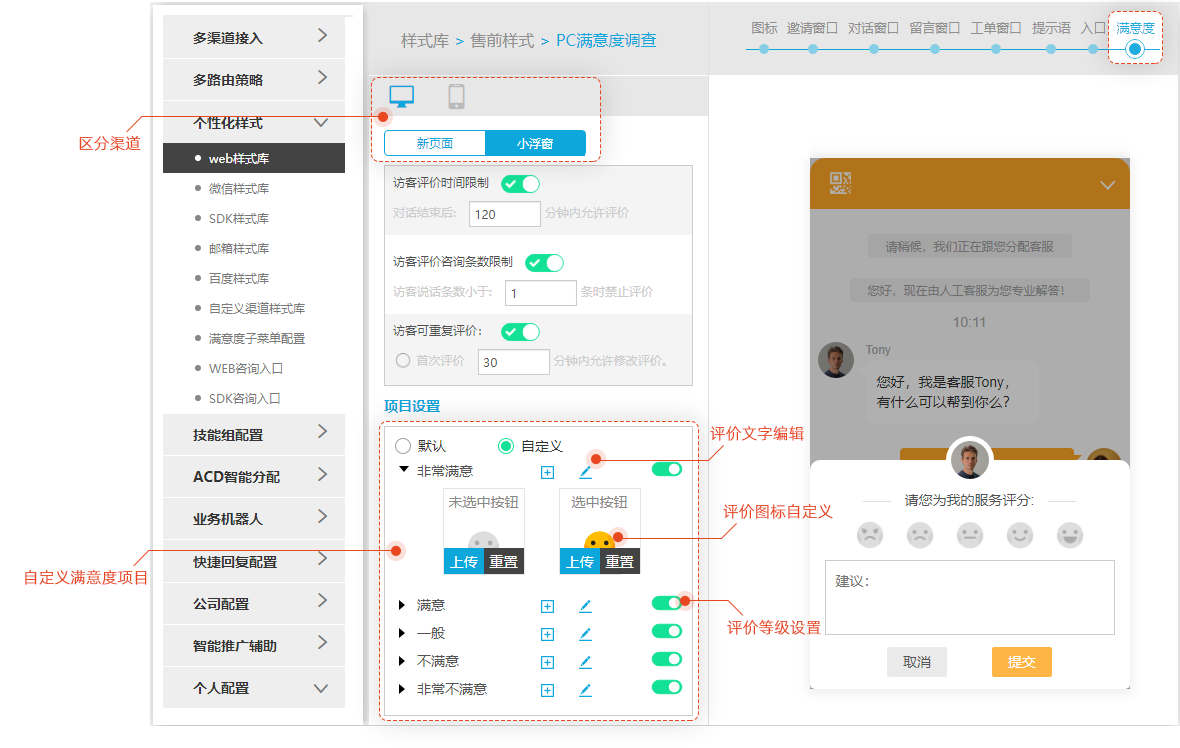Click the pencil edit icon for 满意

click(x=585, y=606)
